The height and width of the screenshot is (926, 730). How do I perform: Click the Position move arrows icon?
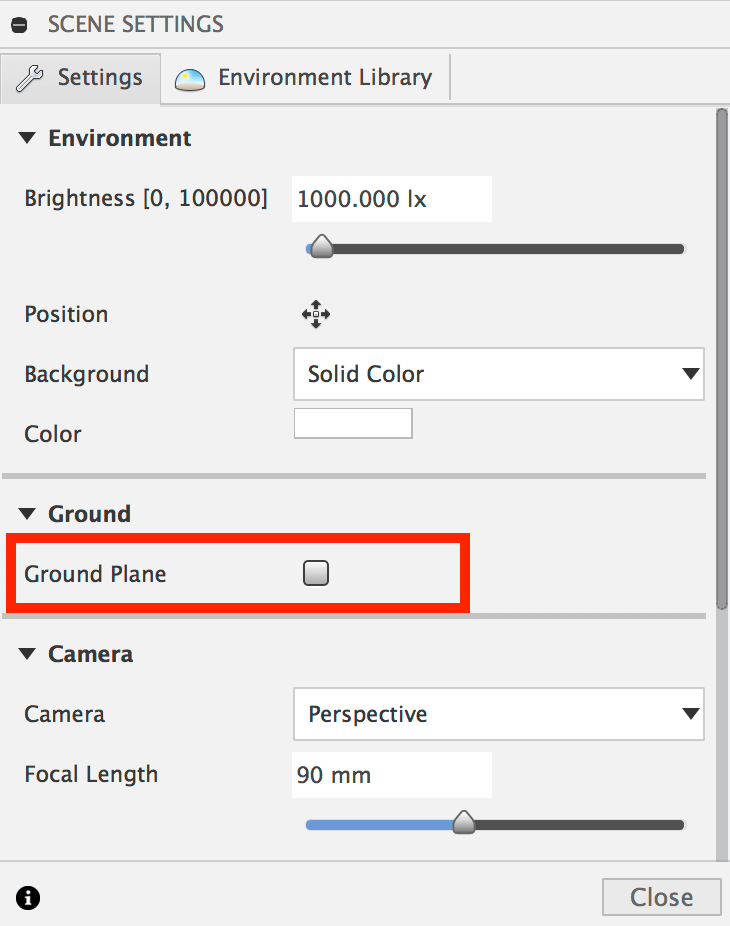pyautogui.click(x=316, y=315)
